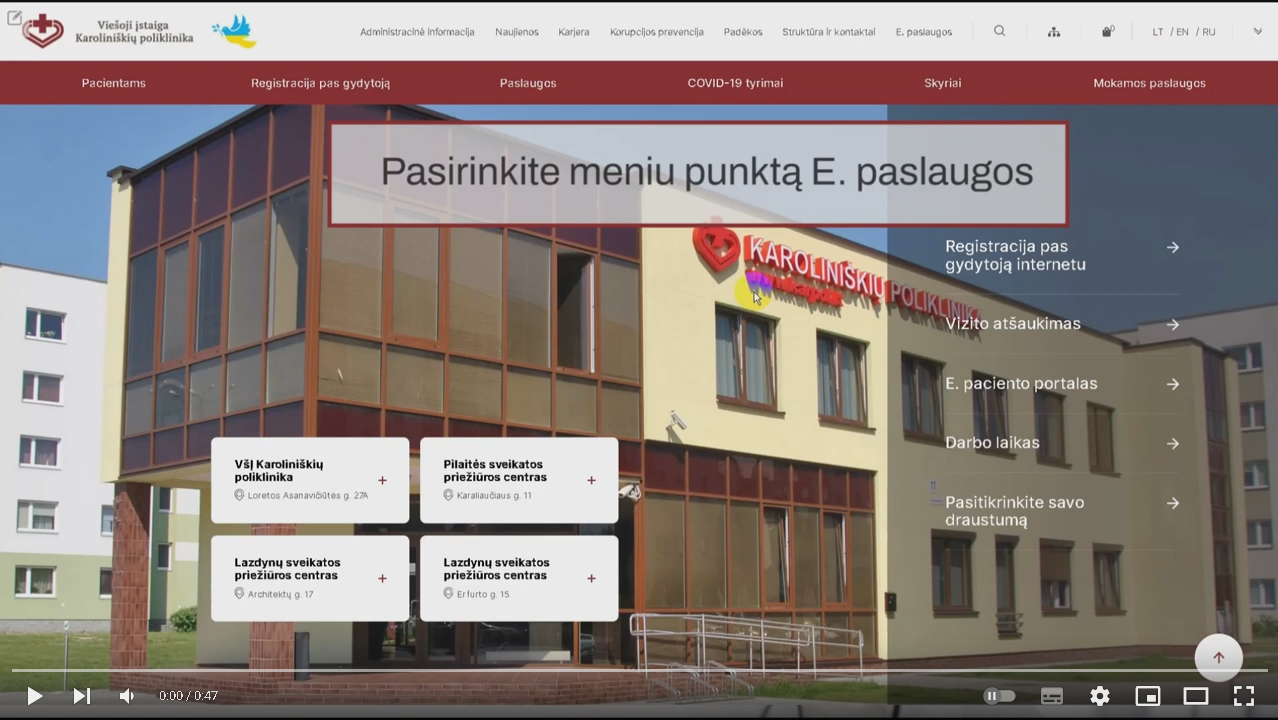Image resolution: width=1278 pixels, height=720 pixels.
Task: Click location pin by Loretos Asanavičiūtės g. 27A
Action: pos(239,495)
